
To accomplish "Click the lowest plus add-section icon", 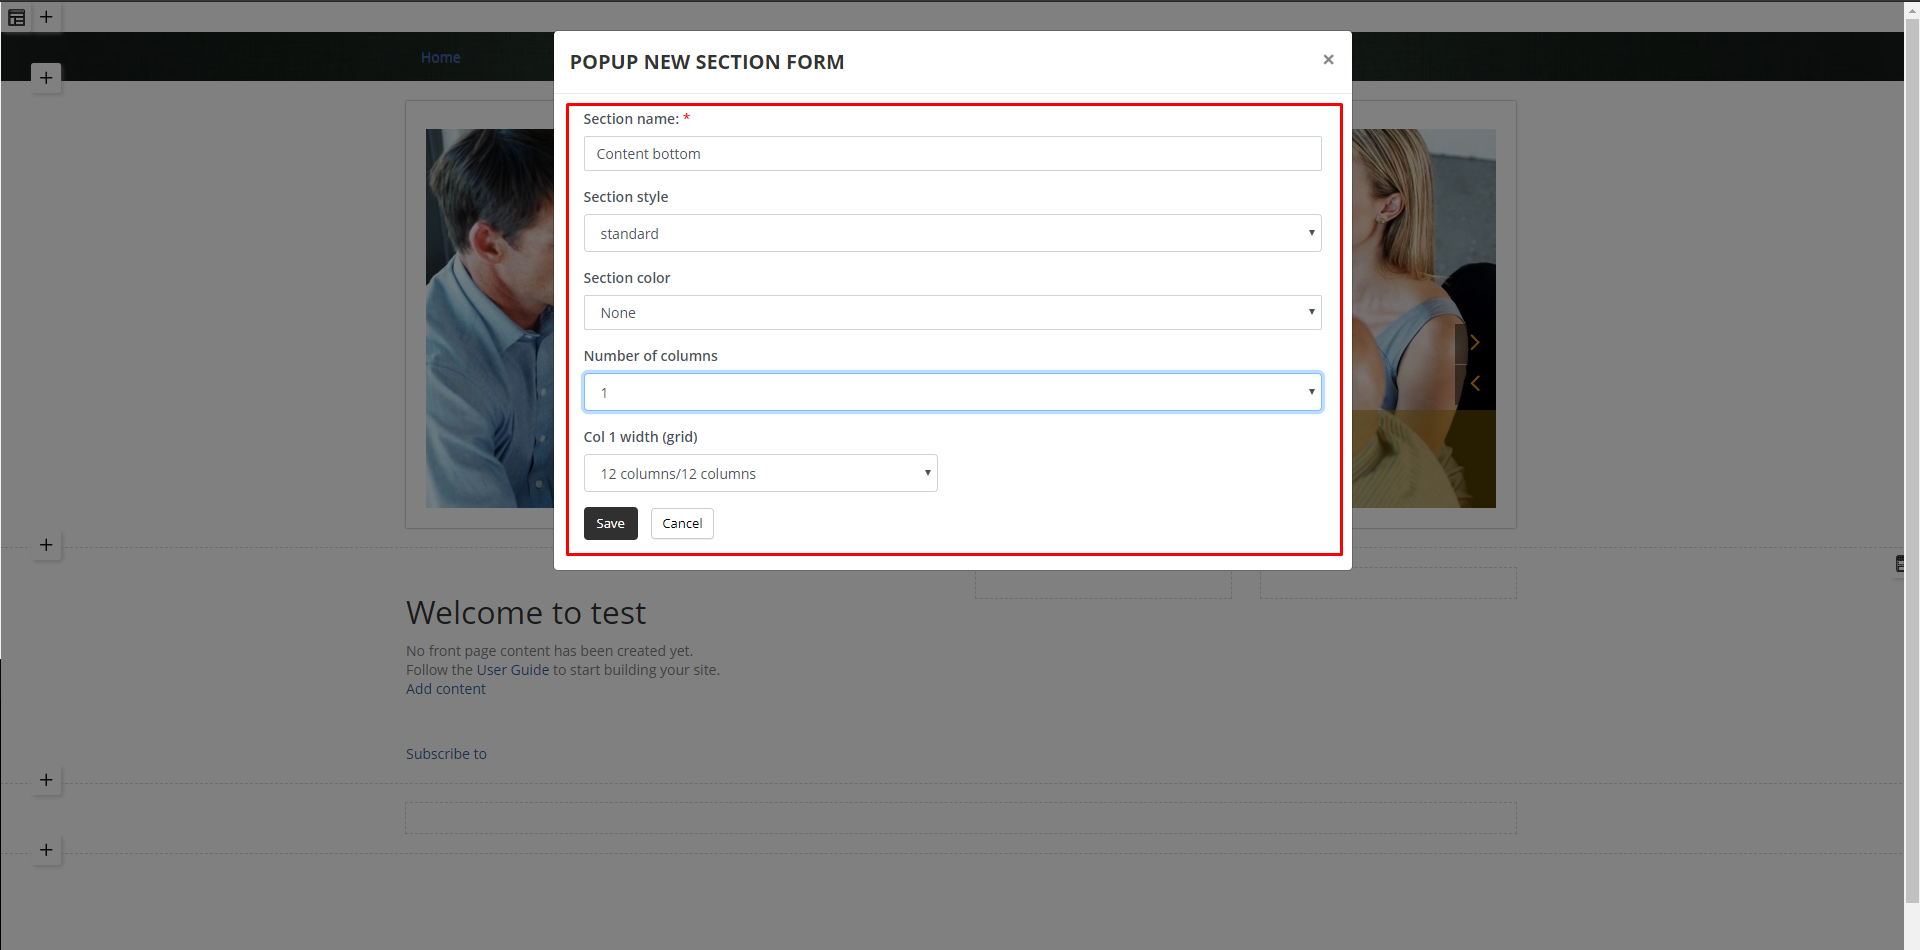I will [46, 850].
